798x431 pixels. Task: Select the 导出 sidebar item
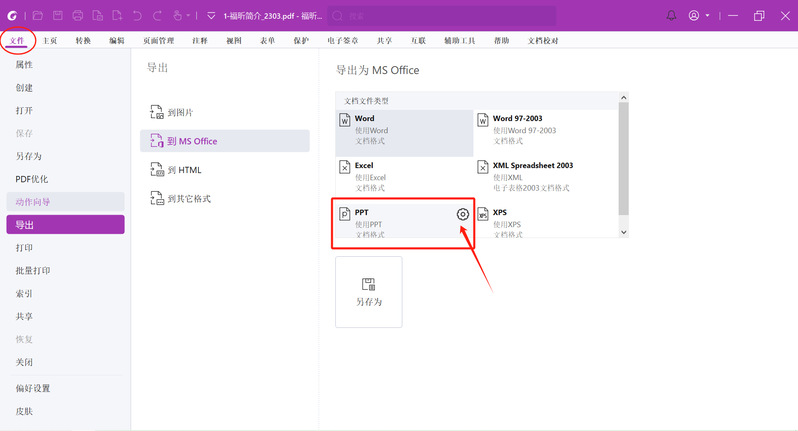pos(65,224)
